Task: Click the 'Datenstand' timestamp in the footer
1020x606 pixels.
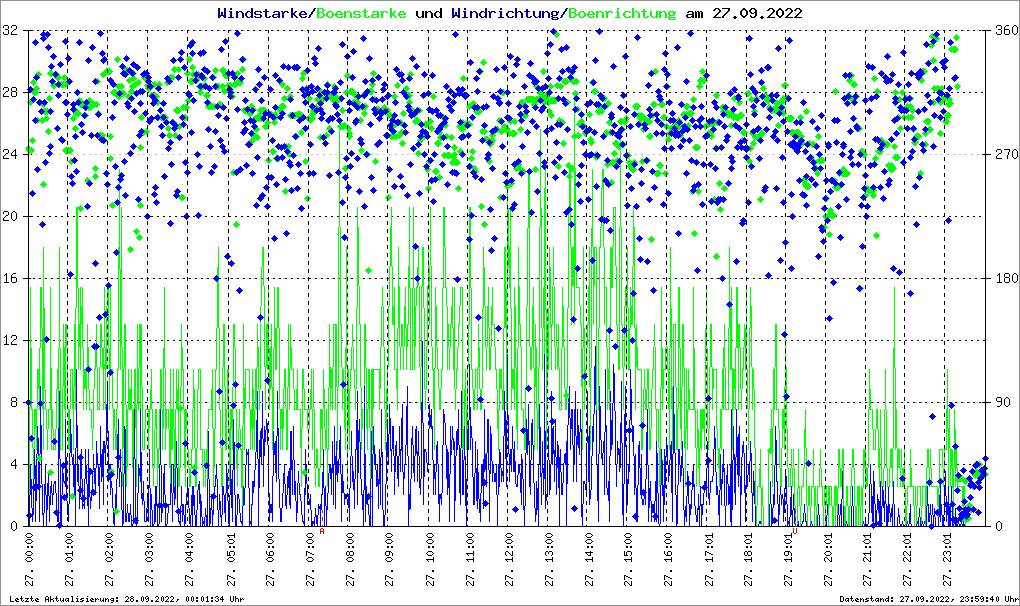Action: point(926,599)
